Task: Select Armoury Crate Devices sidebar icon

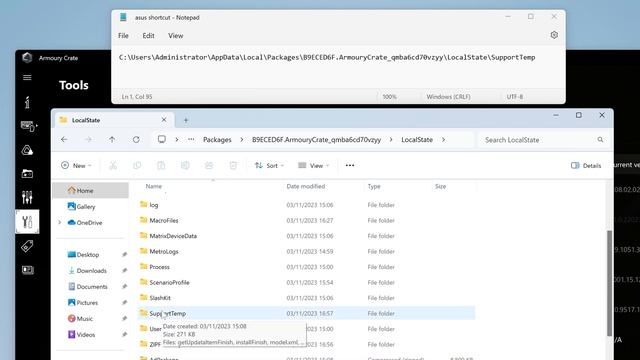Action: tap(28, 126)
